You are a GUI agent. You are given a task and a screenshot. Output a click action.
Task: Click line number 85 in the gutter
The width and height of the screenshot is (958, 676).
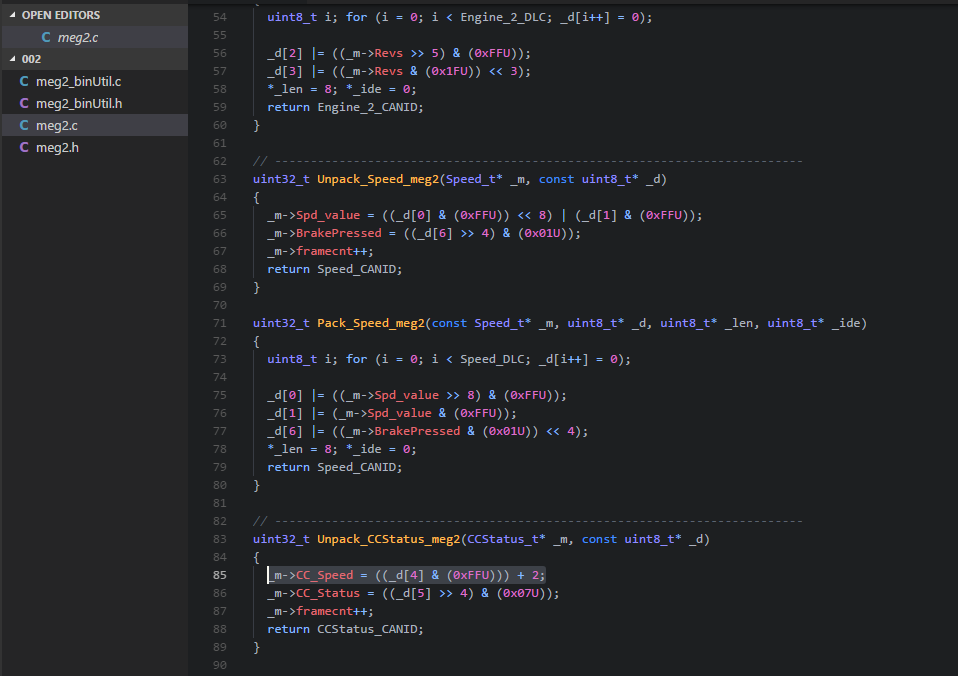click(219, 575)
